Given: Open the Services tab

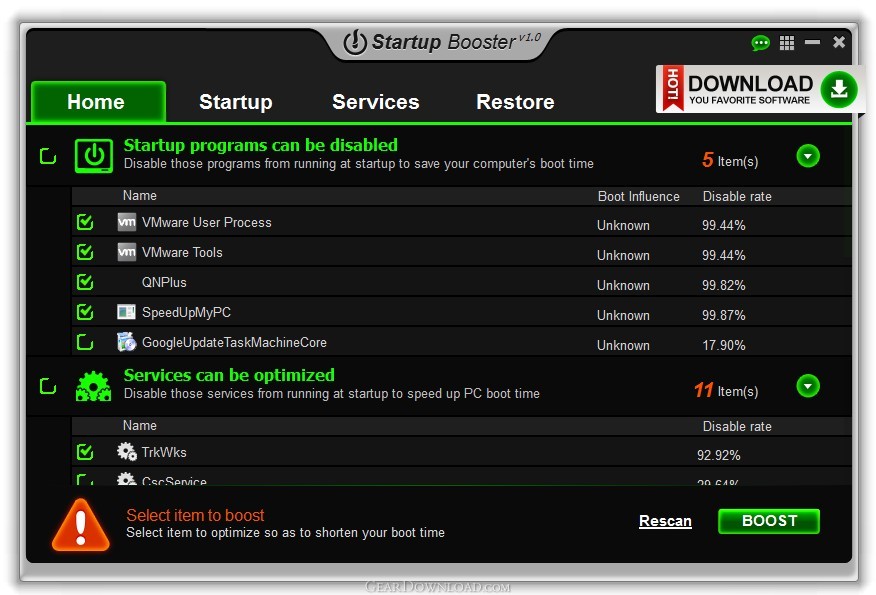Looking at the screenshot, I should [375, 102].
